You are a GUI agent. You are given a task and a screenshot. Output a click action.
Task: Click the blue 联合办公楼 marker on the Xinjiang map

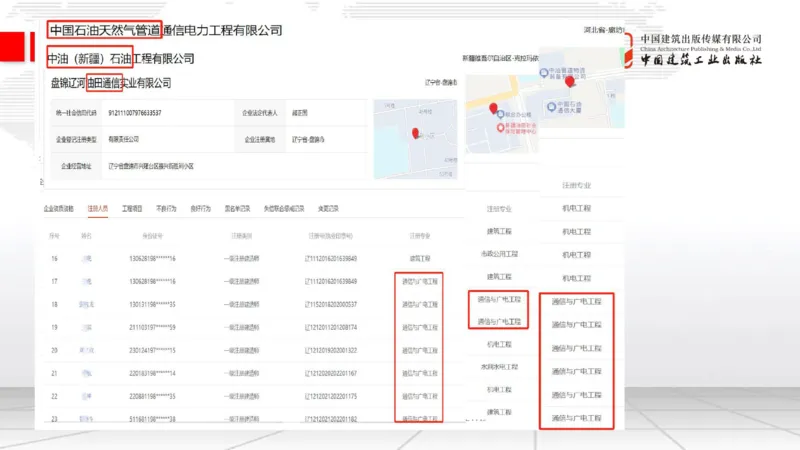coord(501,114)
